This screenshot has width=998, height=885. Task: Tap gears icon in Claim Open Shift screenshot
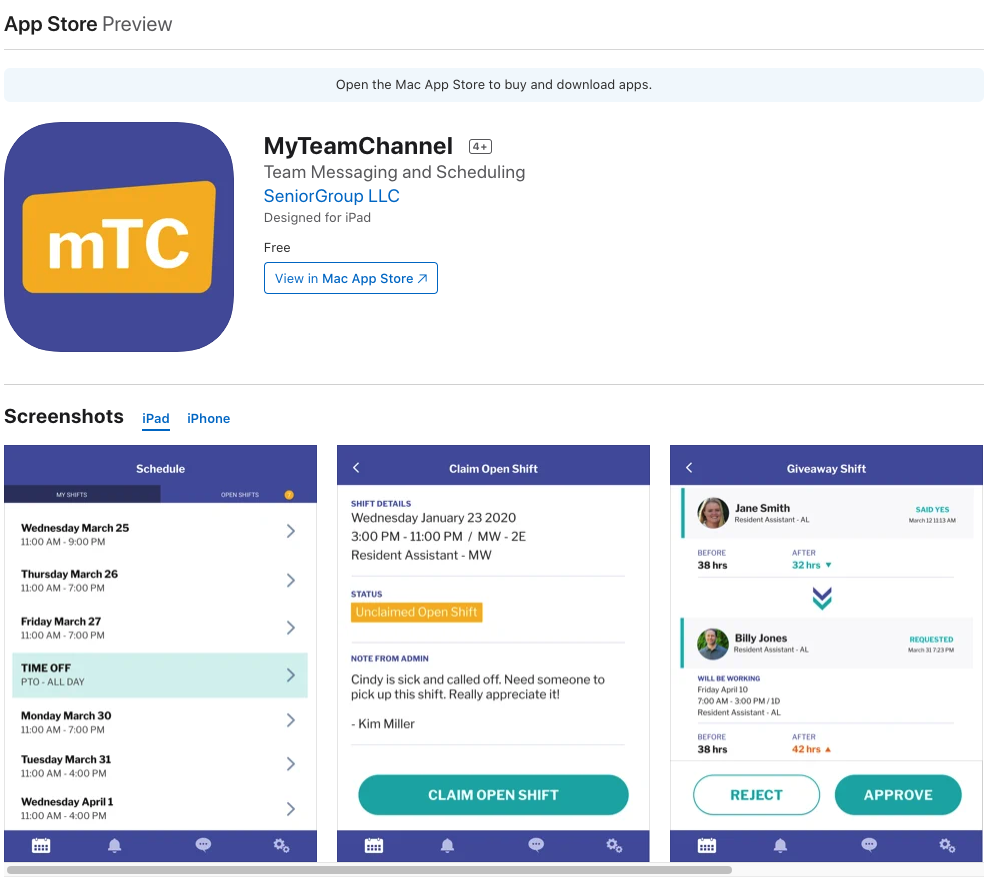pyautogui.click(x=614, y=846)
